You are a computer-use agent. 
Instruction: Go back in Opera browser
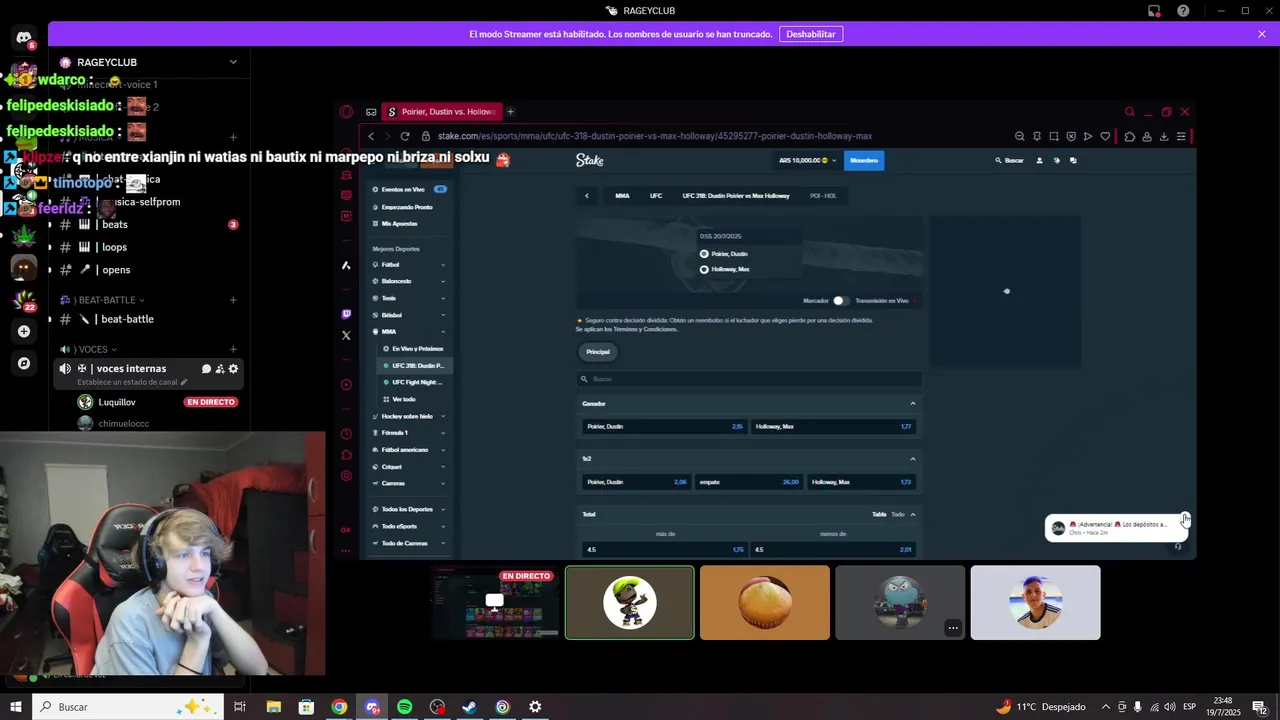(x=371, y=136)
